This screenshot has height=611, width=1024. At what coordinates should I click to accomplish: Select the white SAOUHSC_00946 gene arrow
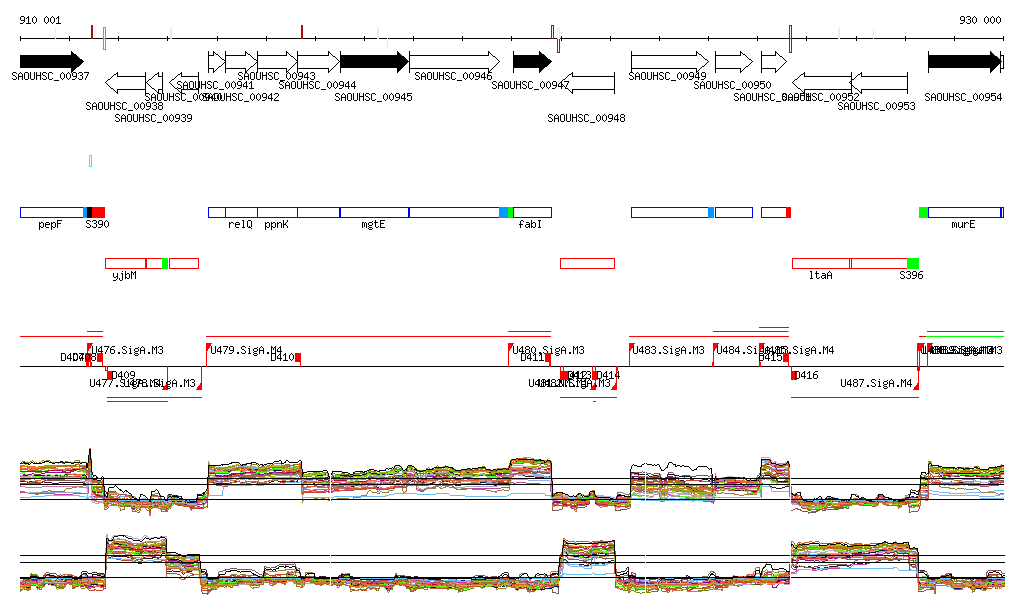[455, 62]
